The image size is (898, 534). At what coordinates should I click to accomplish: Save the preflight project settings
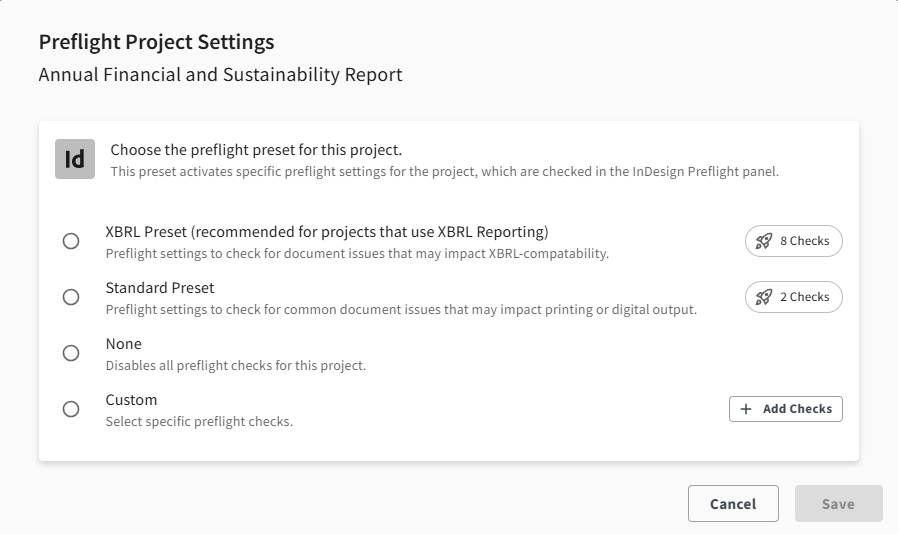coord(838,504)
